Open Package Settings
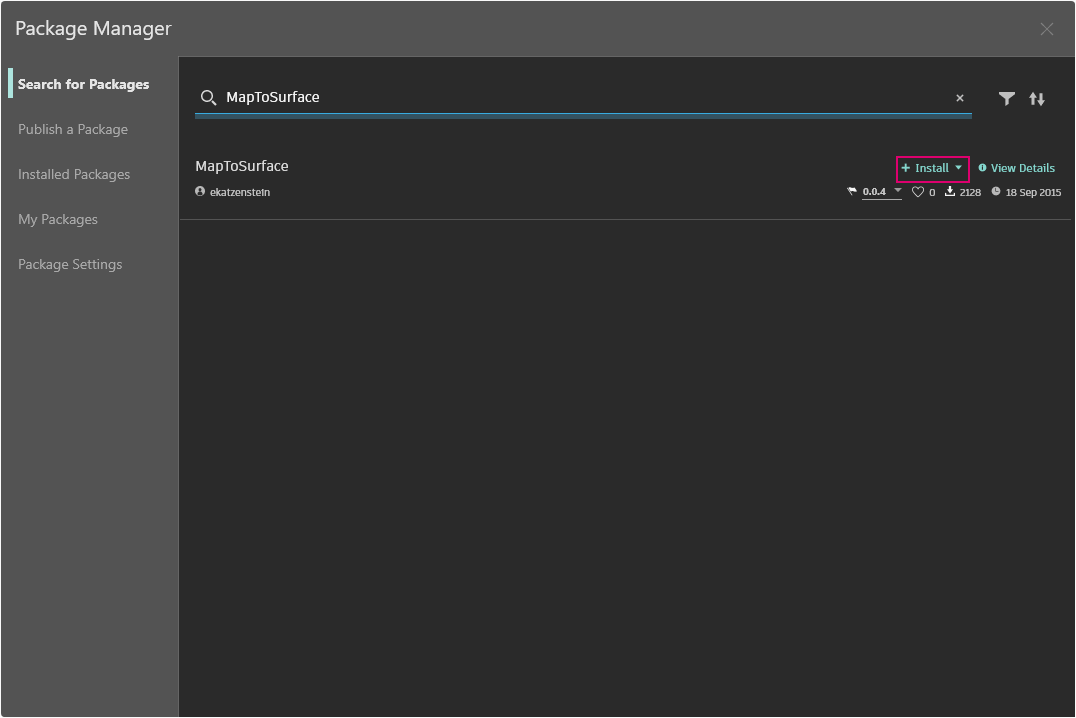Screen dimensions: 1076x718 70,264
